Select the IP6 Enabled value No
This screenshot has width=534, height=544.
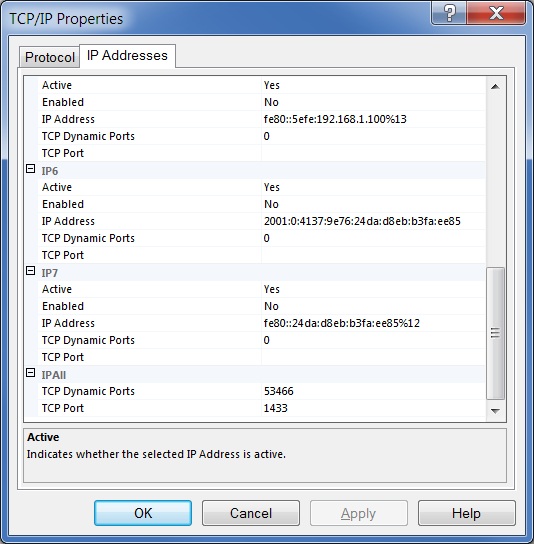(x=373, y=204)
